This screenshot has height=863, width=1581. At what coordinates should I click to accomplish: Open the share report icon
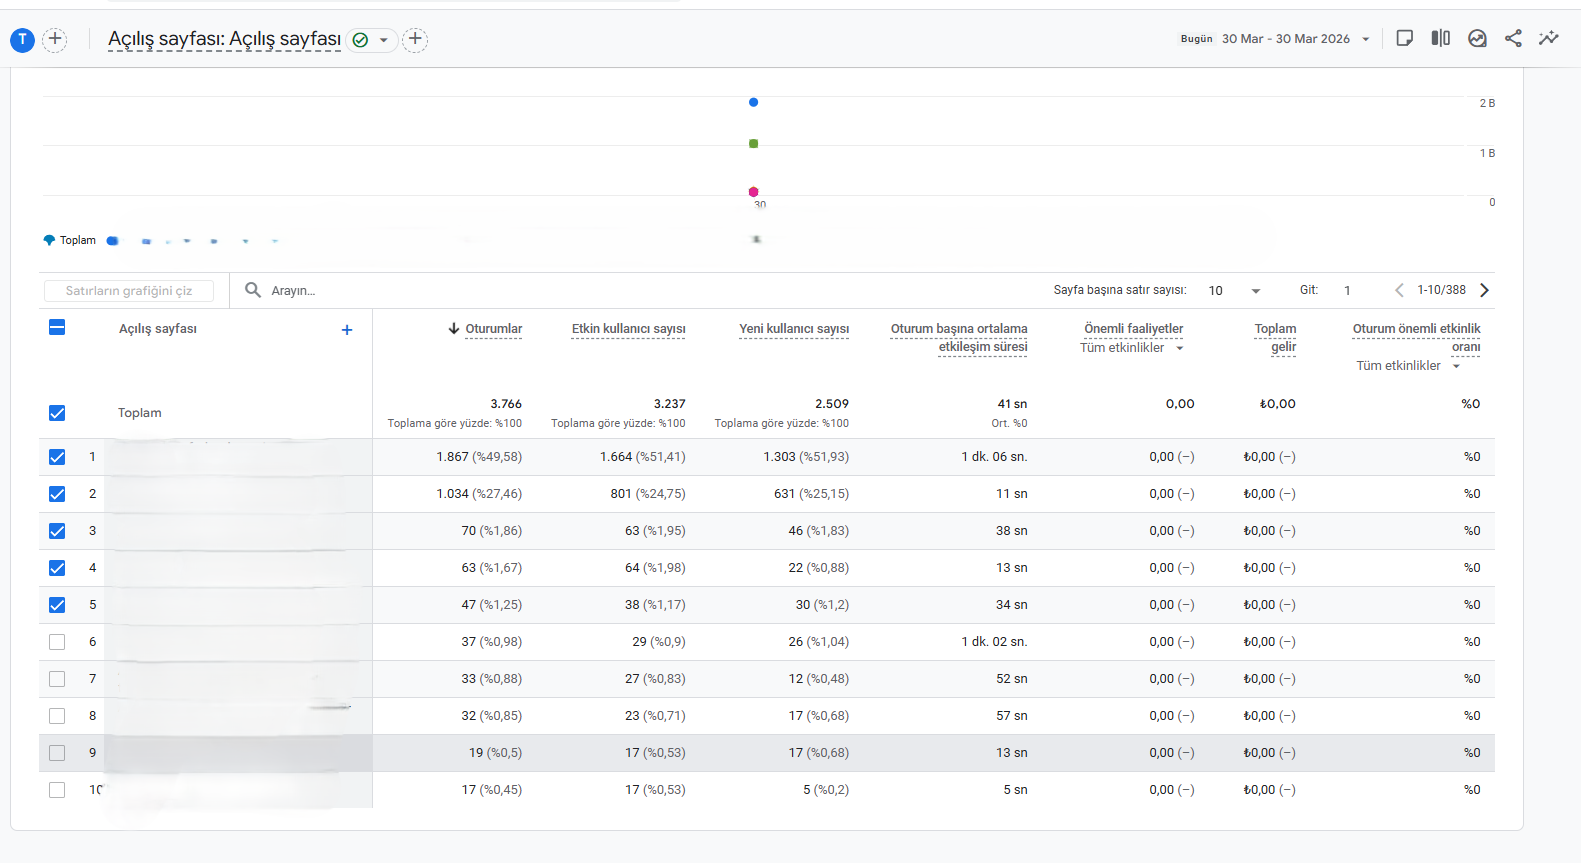coord(1513,38)
